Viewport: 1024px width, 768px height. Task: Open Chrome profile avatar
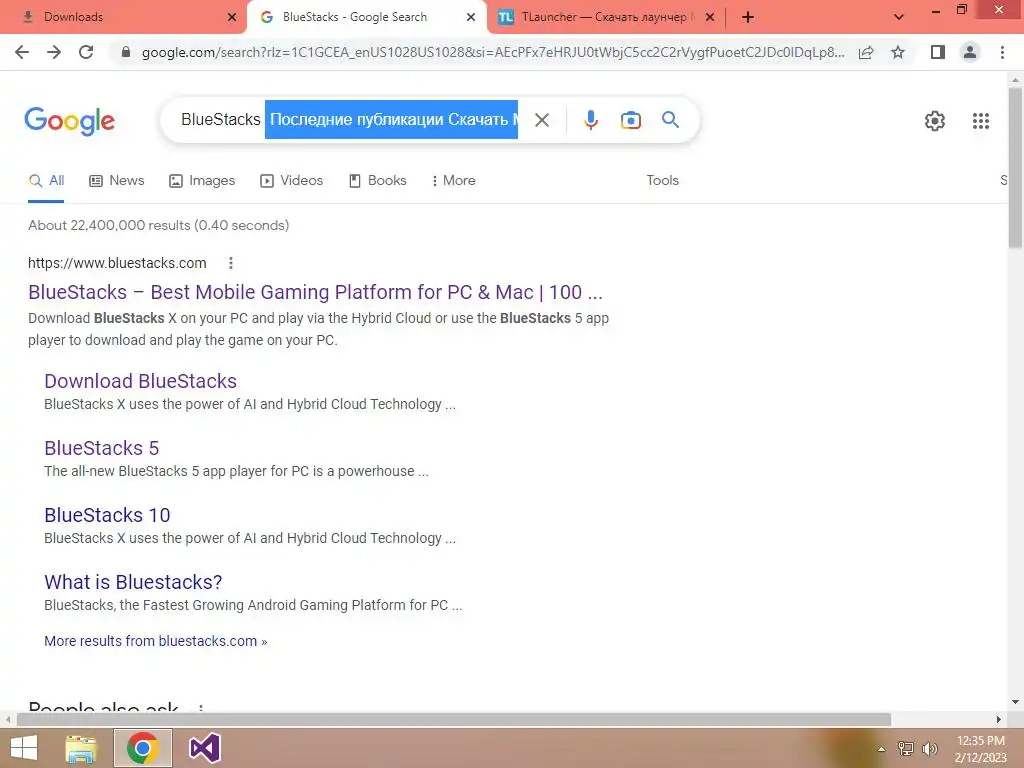coord(970,52)
